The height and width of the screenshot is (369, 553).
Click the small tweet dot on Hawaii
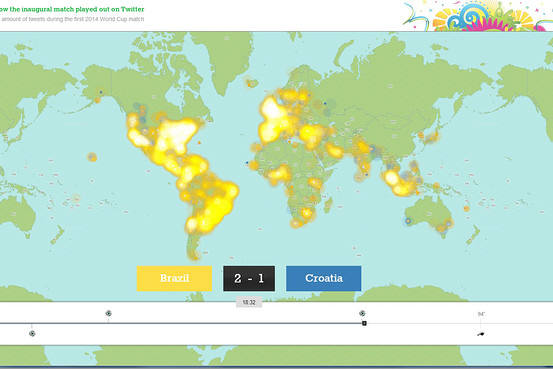92,157
